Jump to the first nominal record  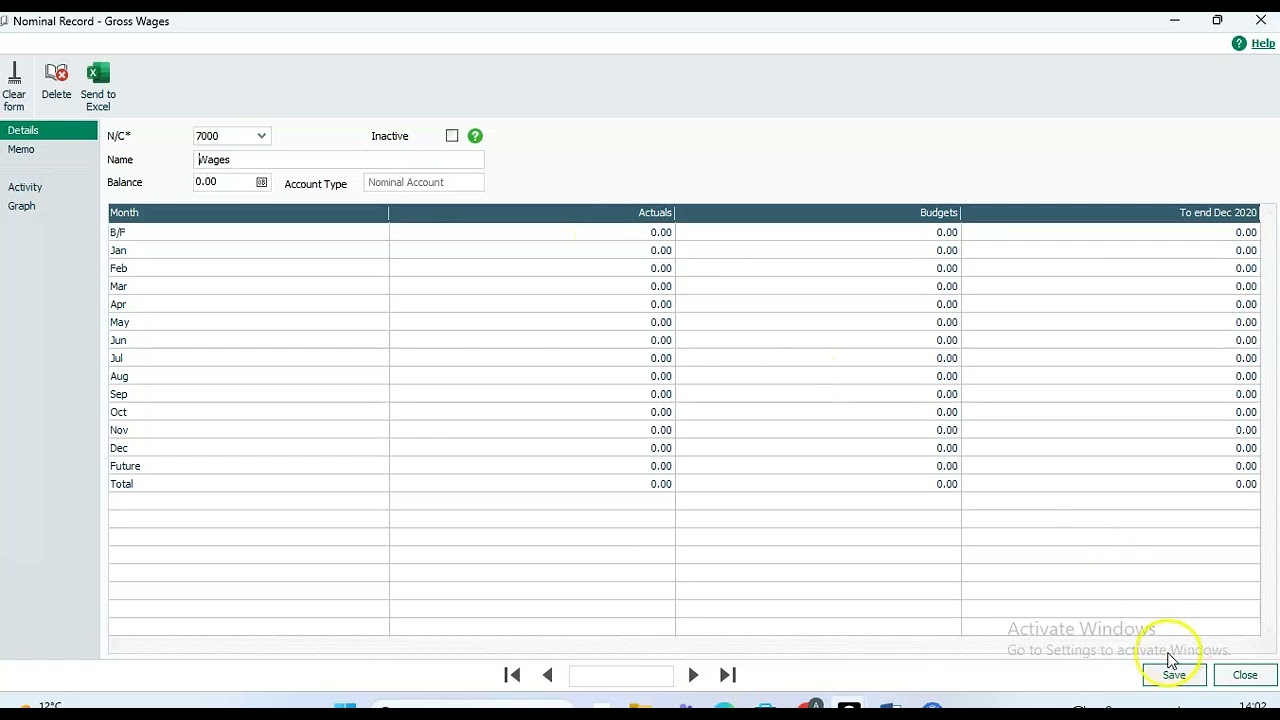512,675
